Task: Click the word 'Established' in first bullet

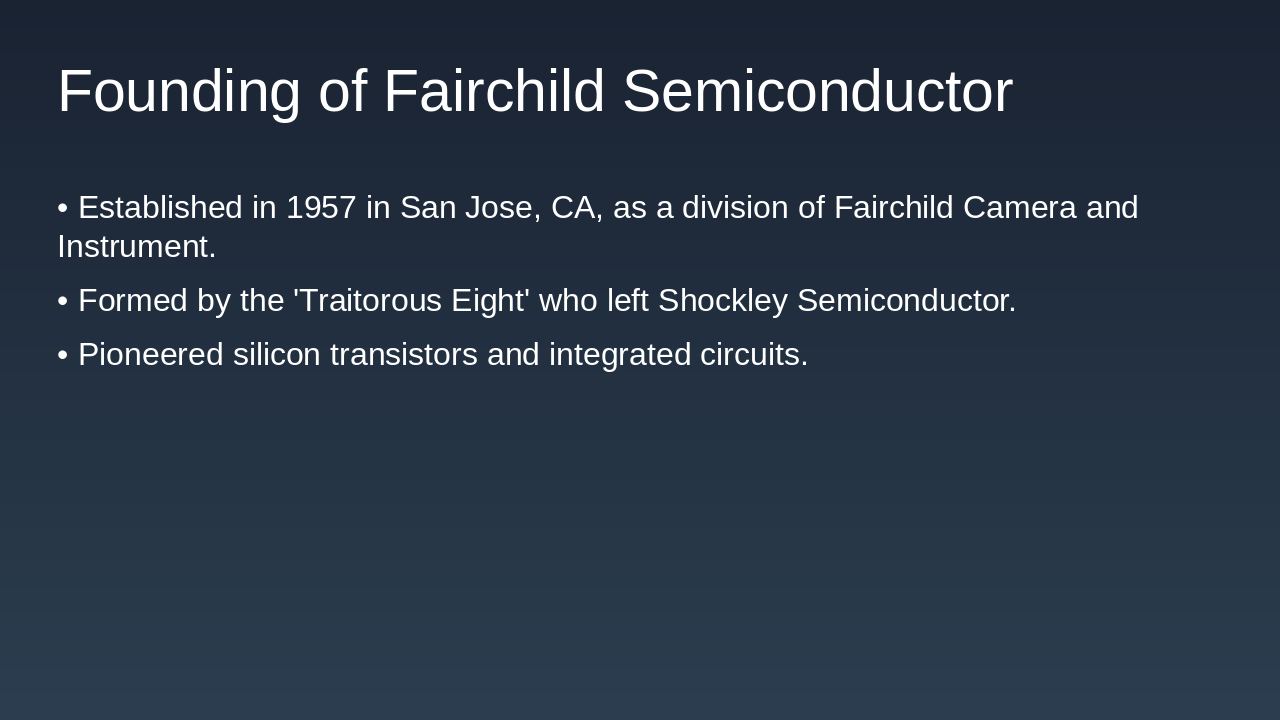Action: [160, 208]
